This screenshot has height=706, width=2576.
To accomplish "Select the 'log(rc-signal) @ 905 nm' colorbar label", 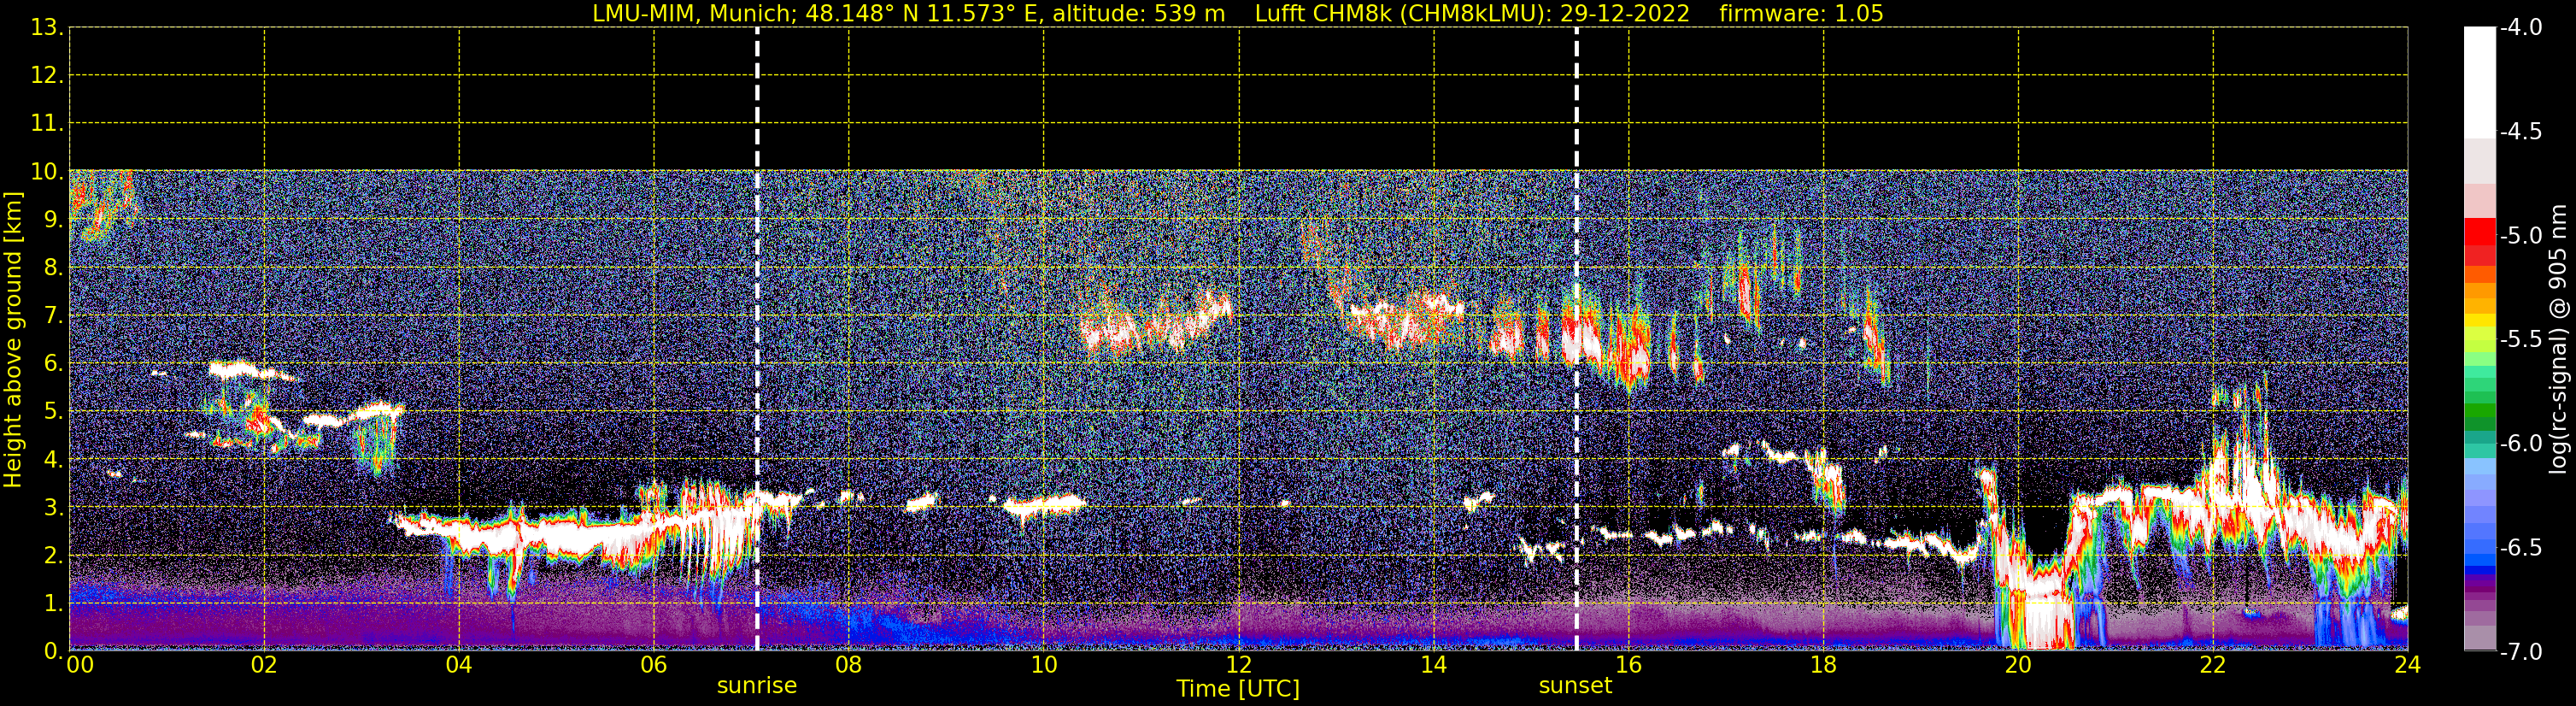I will [x=2558, y=339].
